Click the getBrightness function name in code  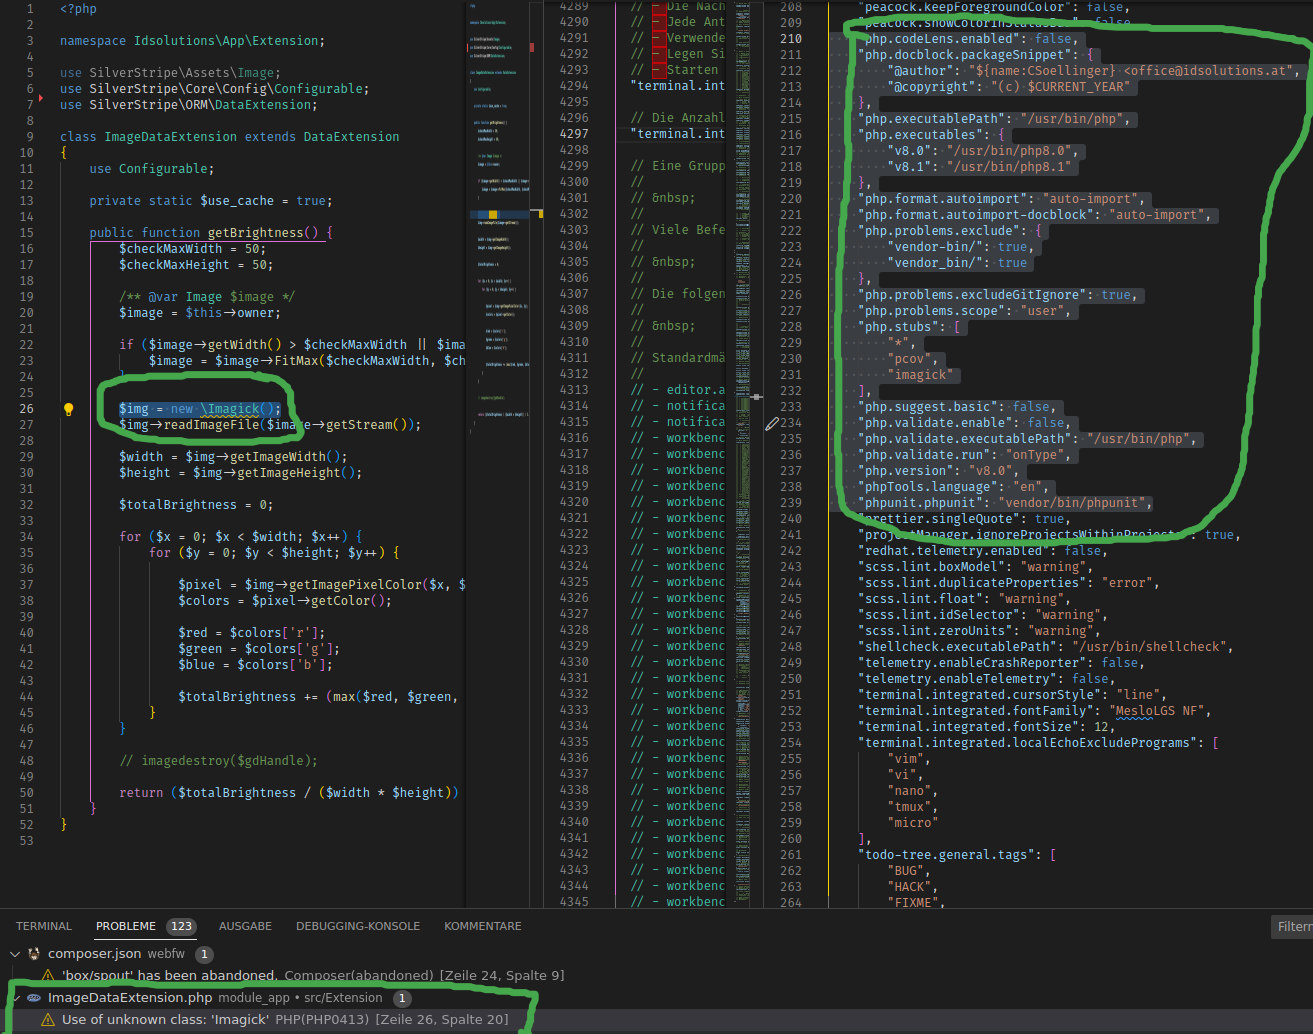255,233
